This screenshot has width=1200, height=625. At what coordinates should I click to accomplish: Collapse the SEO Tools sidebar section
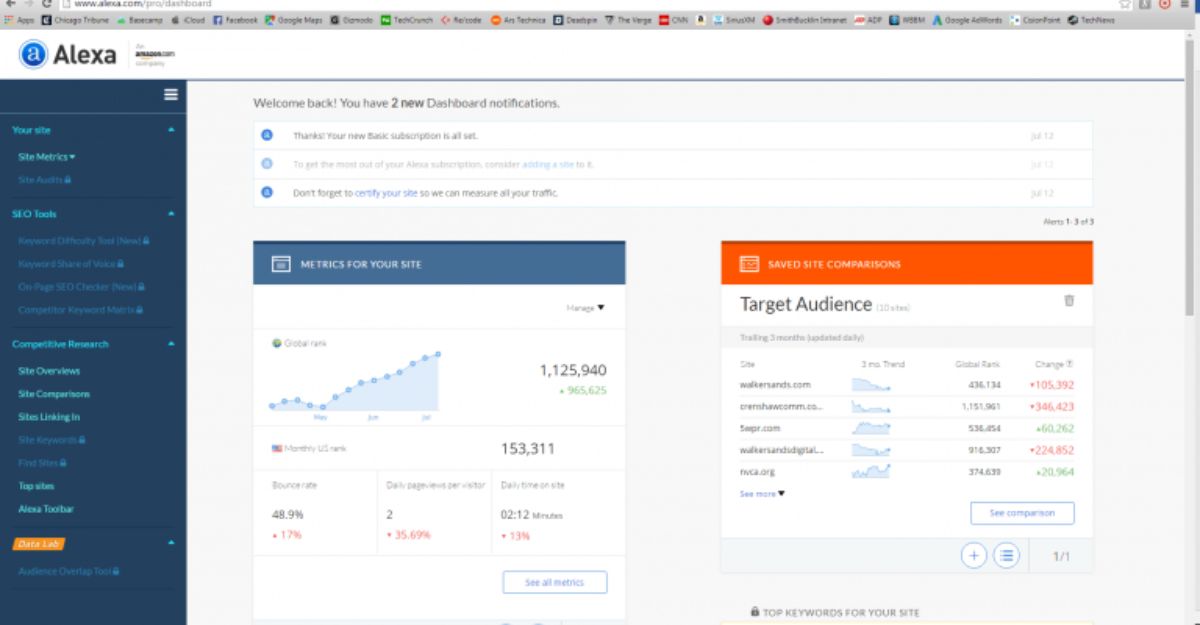click(171, 214)
